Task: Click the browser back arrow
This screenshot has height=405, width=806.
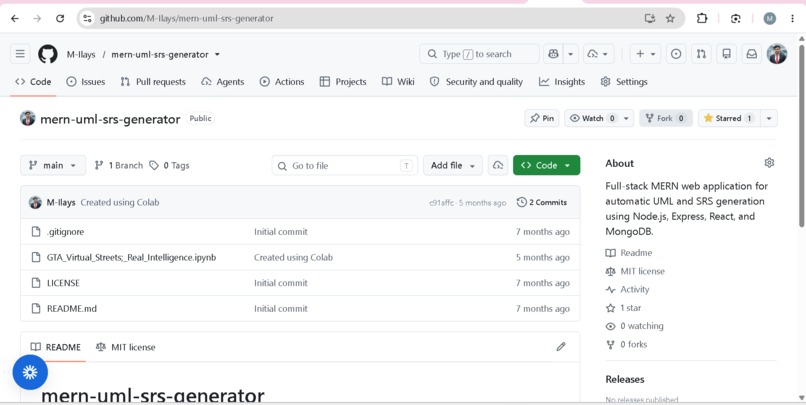Action: click(15, 19)
